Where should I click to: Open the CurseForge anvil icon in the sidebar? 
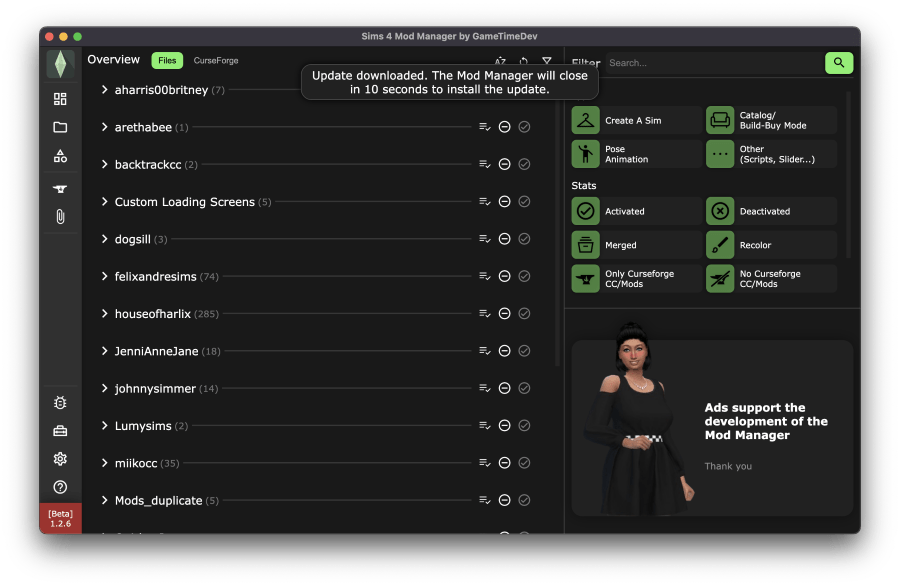coord(60,189)
